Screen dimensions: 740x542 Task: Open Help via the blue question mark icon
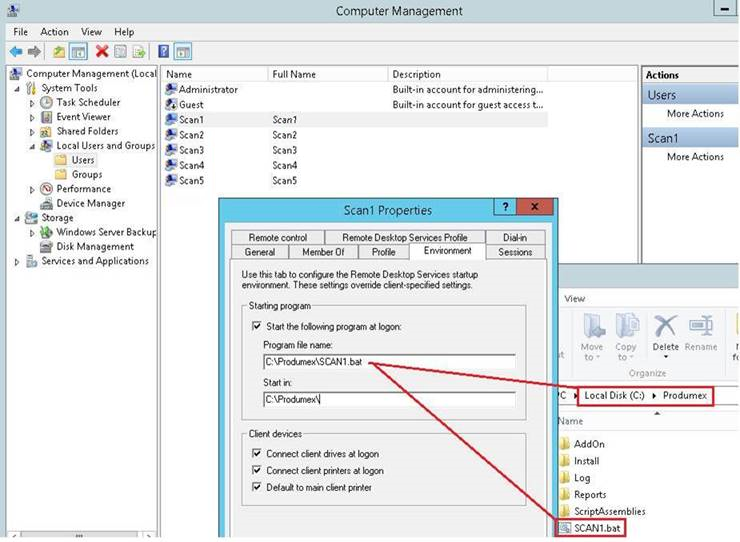(163, 52)
